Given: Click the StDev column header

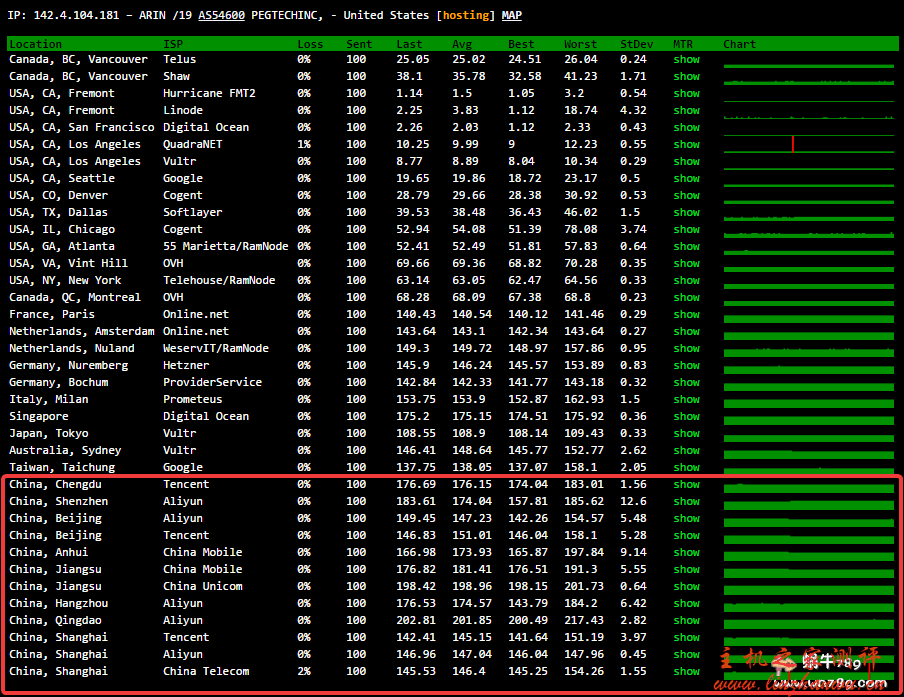Looking at the screenshot, I should 634,44.
